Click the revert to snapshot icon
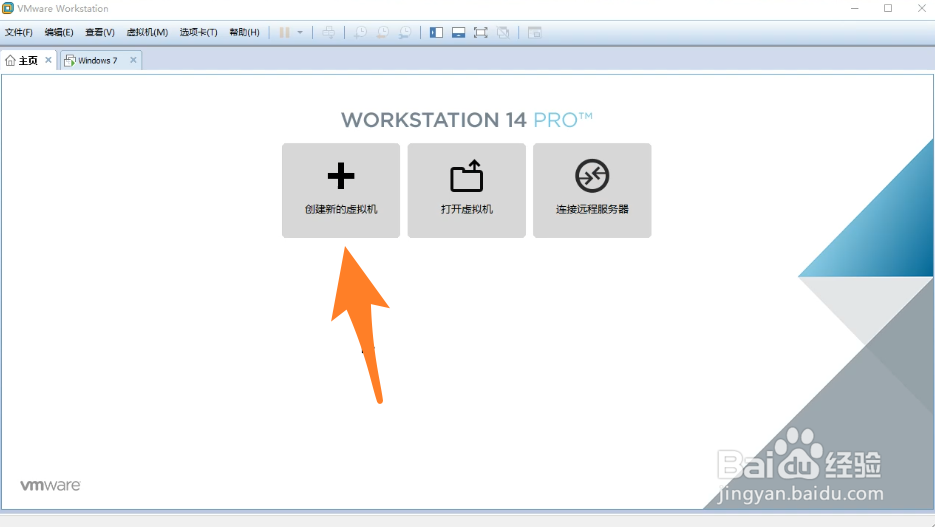935x527 pixels. tap(382, 32)
